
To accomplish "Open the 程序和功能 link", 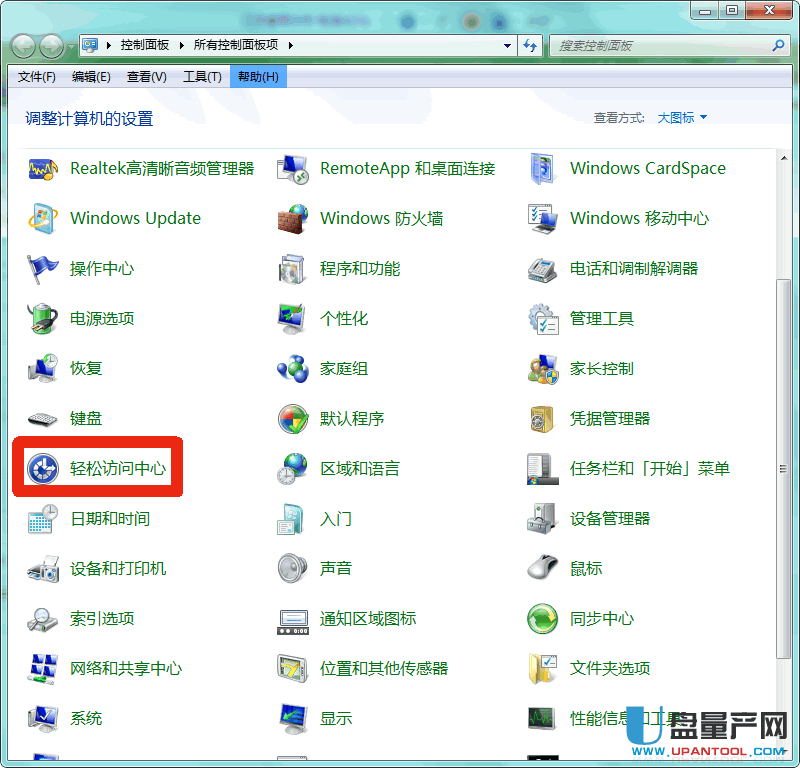I will 359,269.
